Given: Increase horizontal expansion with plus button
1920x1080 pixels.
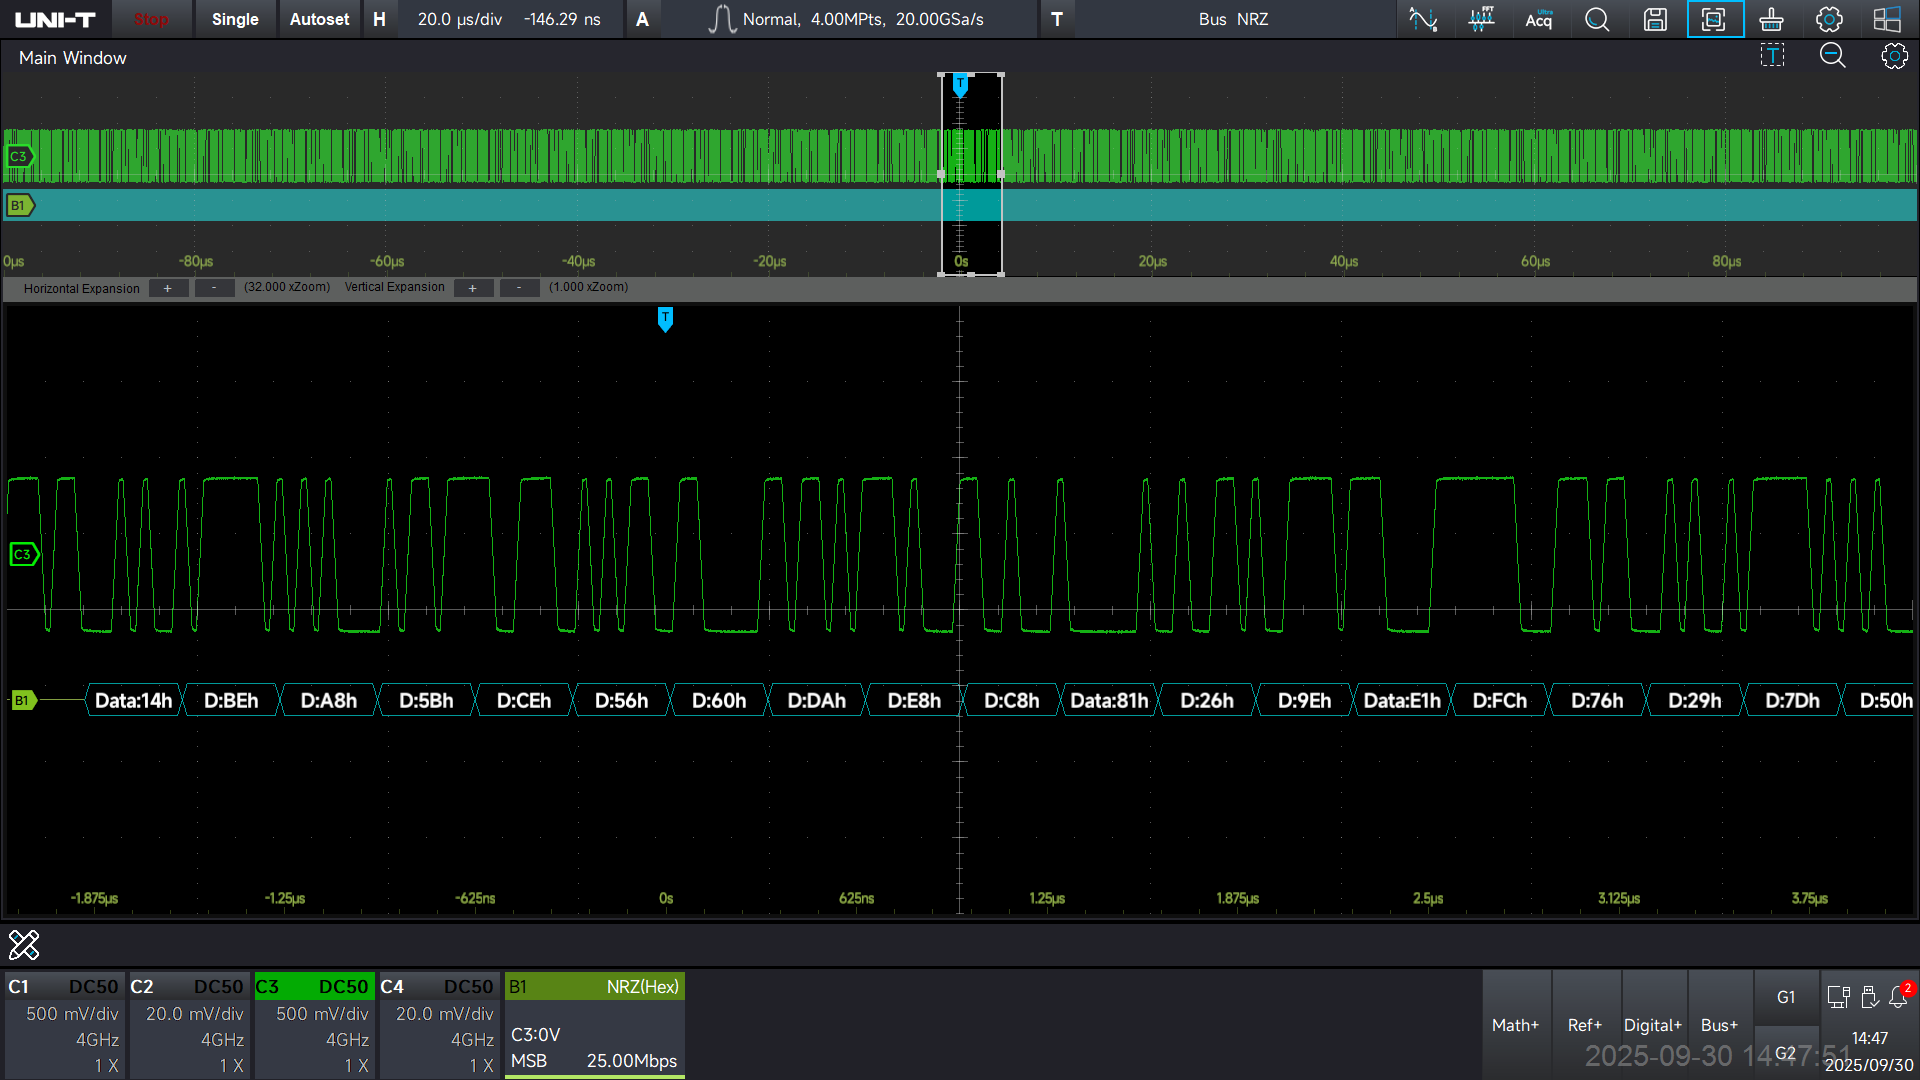Looking at the screenshot, I should (168, 288).
